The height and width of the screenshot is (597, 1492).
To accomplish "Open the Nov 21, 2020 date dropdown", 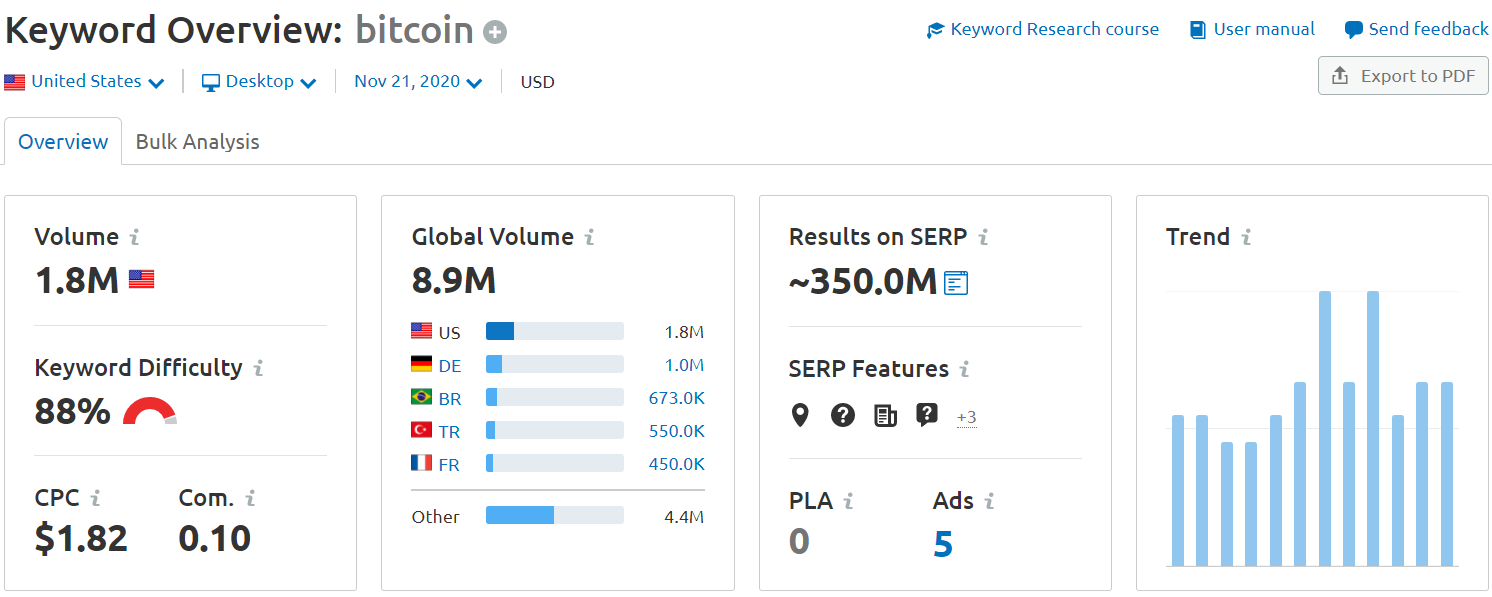I will click(x=418, y=82).
